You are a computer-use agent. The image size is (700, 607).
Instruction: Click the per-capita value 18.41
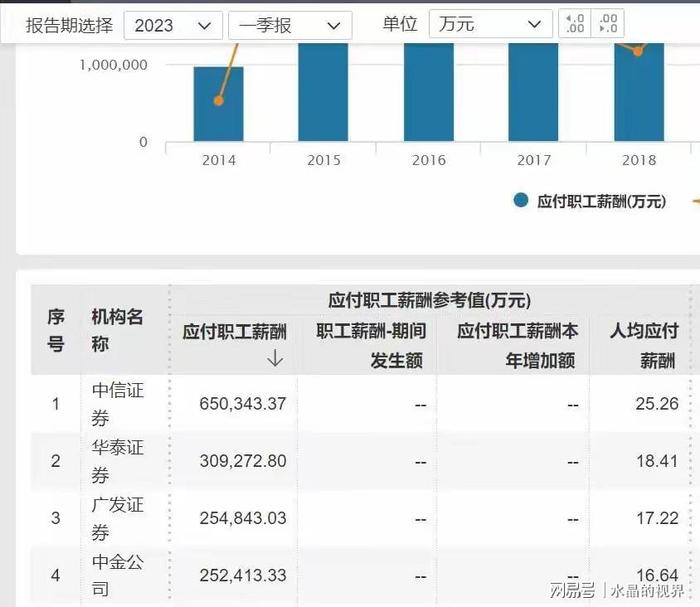(x=657, y=461)
